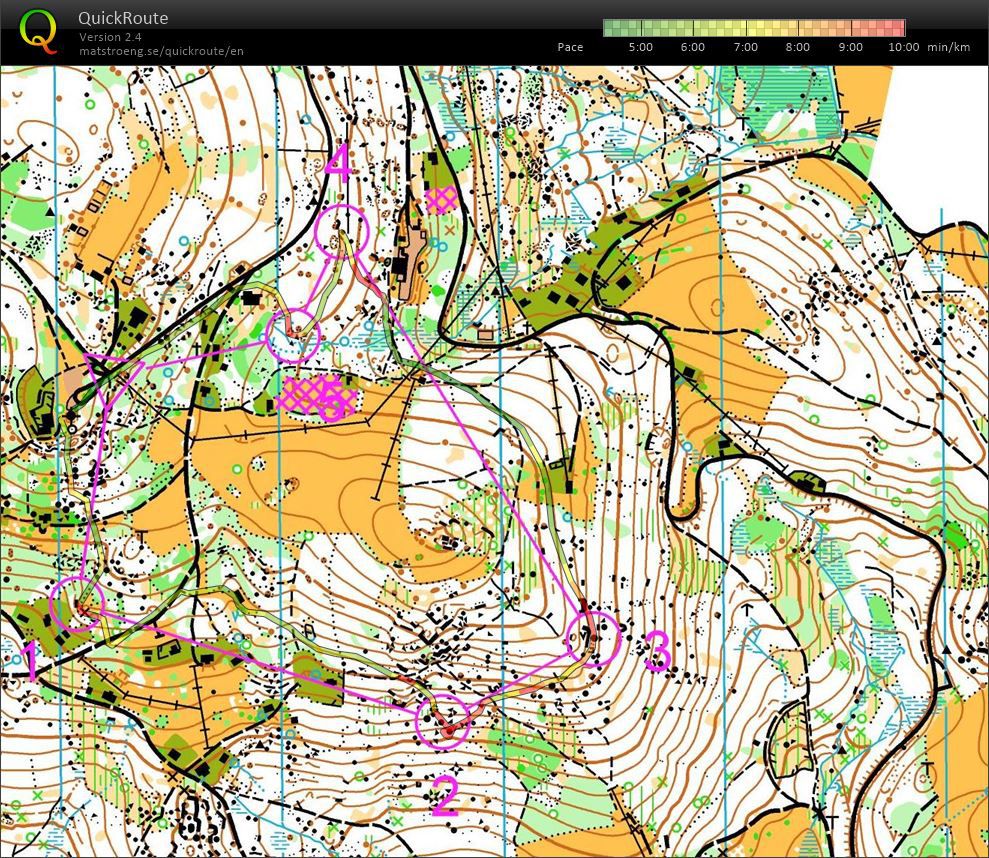Click the 7:00 pace scale value

(x=746, y=47)
